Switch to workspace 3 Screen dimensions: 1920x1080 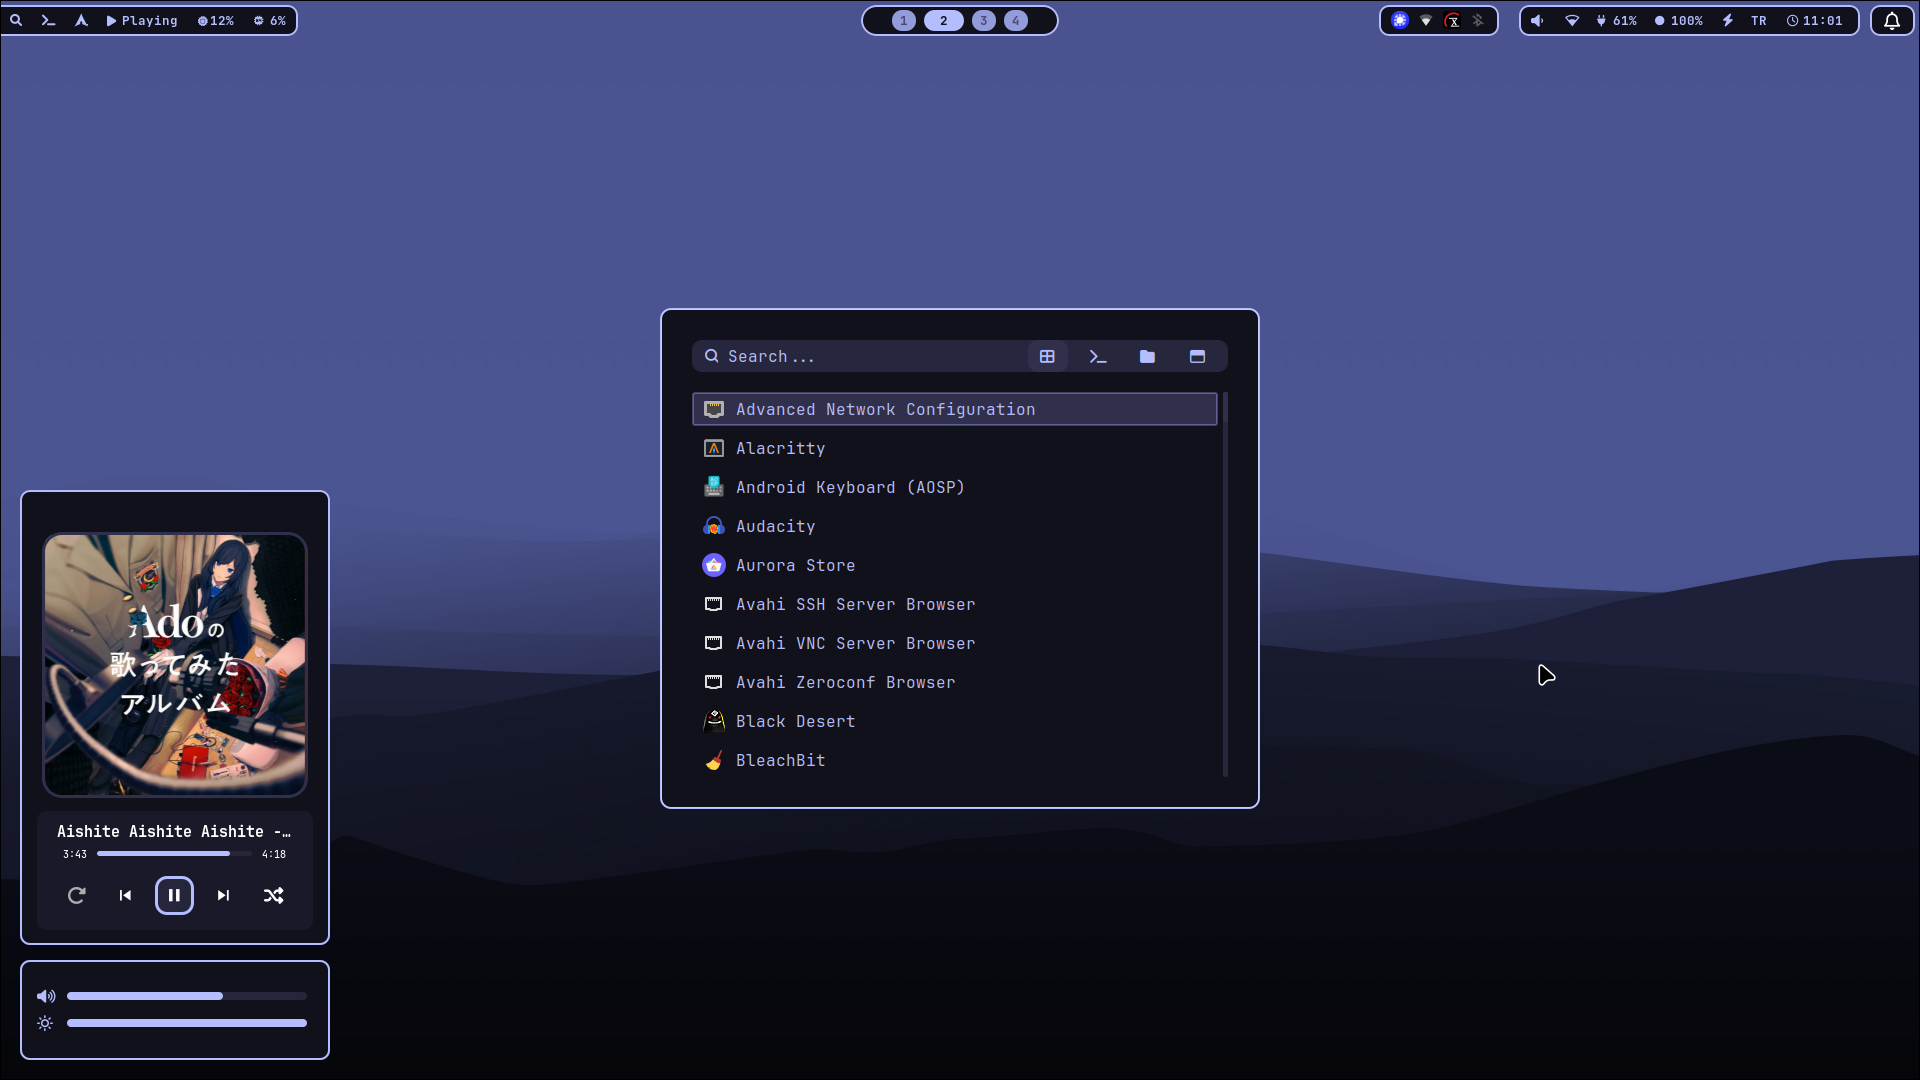(984, 20)
